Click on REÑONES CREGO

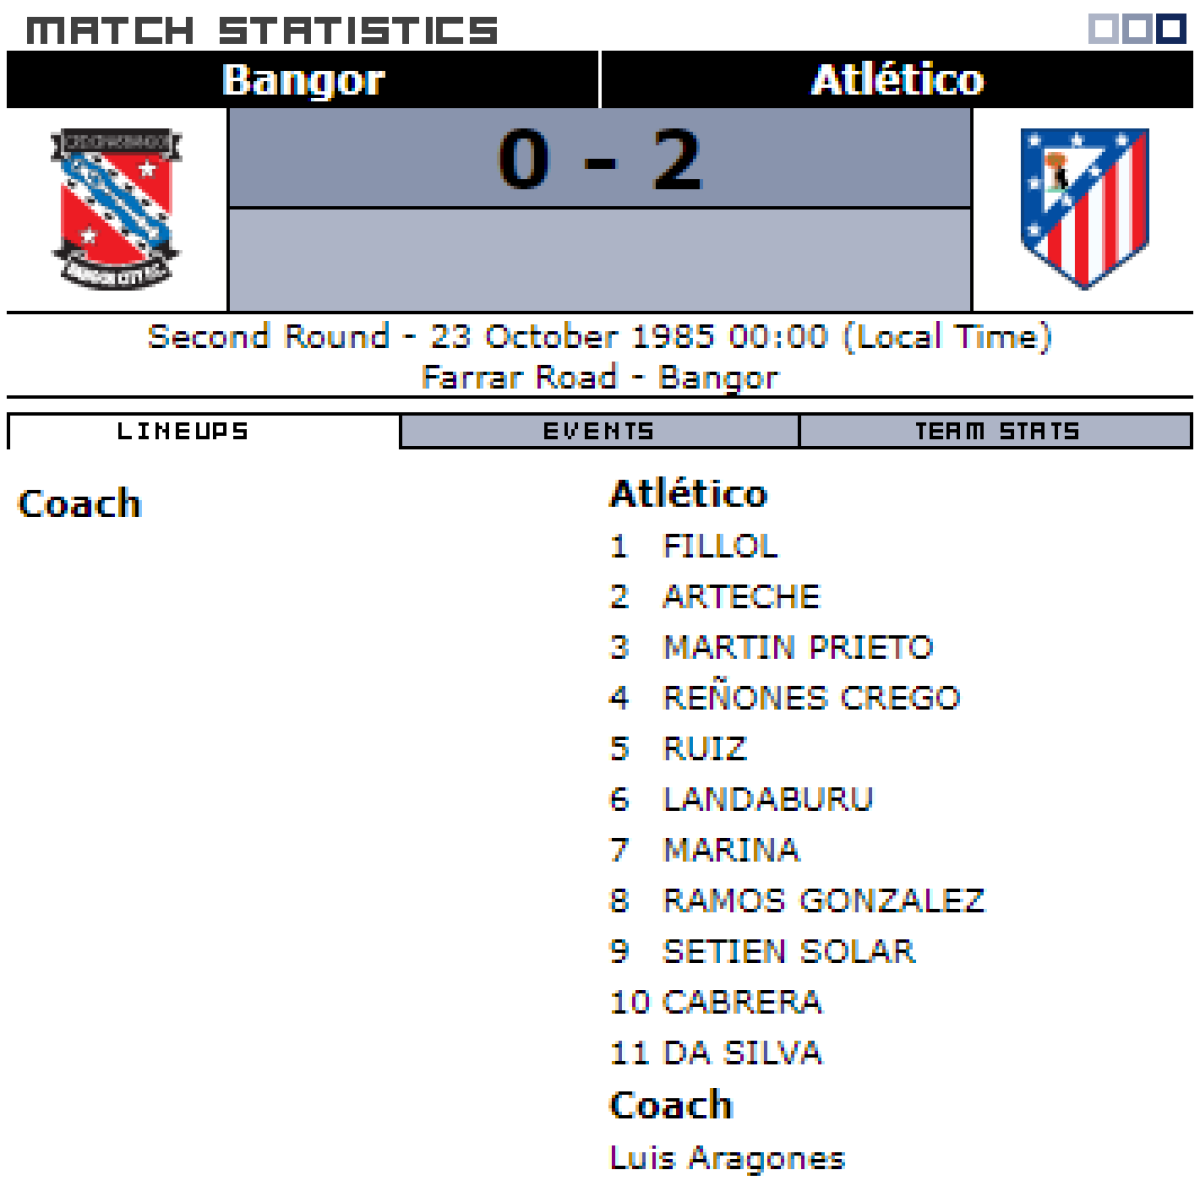(x=811, y=698)
